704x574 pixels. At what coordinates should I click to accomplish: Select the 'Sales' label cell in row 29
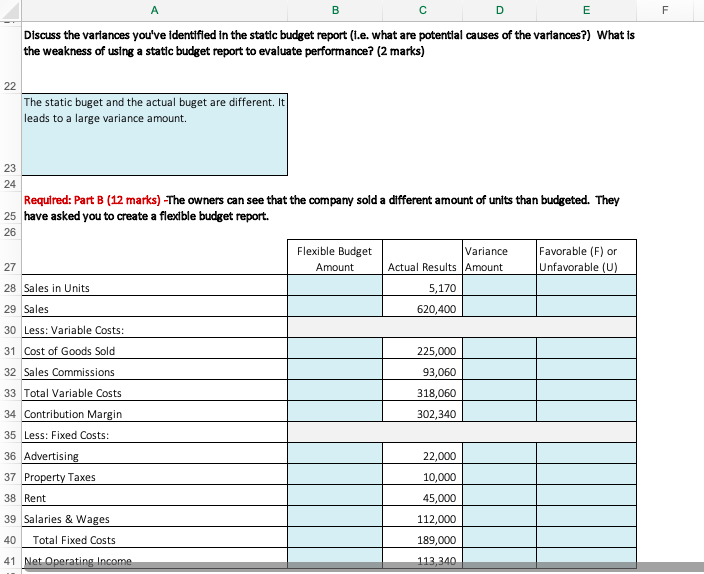point(154,306)
